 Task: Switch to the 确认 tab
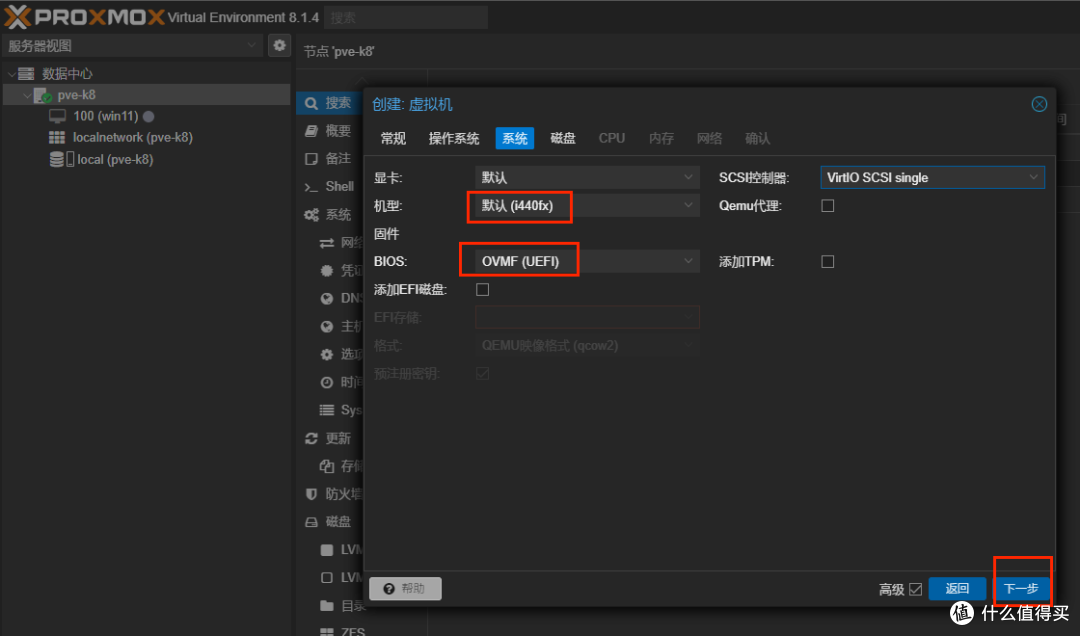pos(758,139)
